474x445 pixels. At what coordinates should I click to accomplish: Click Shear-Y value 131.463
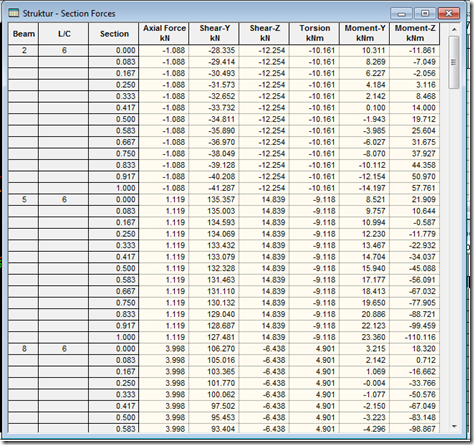214,280
